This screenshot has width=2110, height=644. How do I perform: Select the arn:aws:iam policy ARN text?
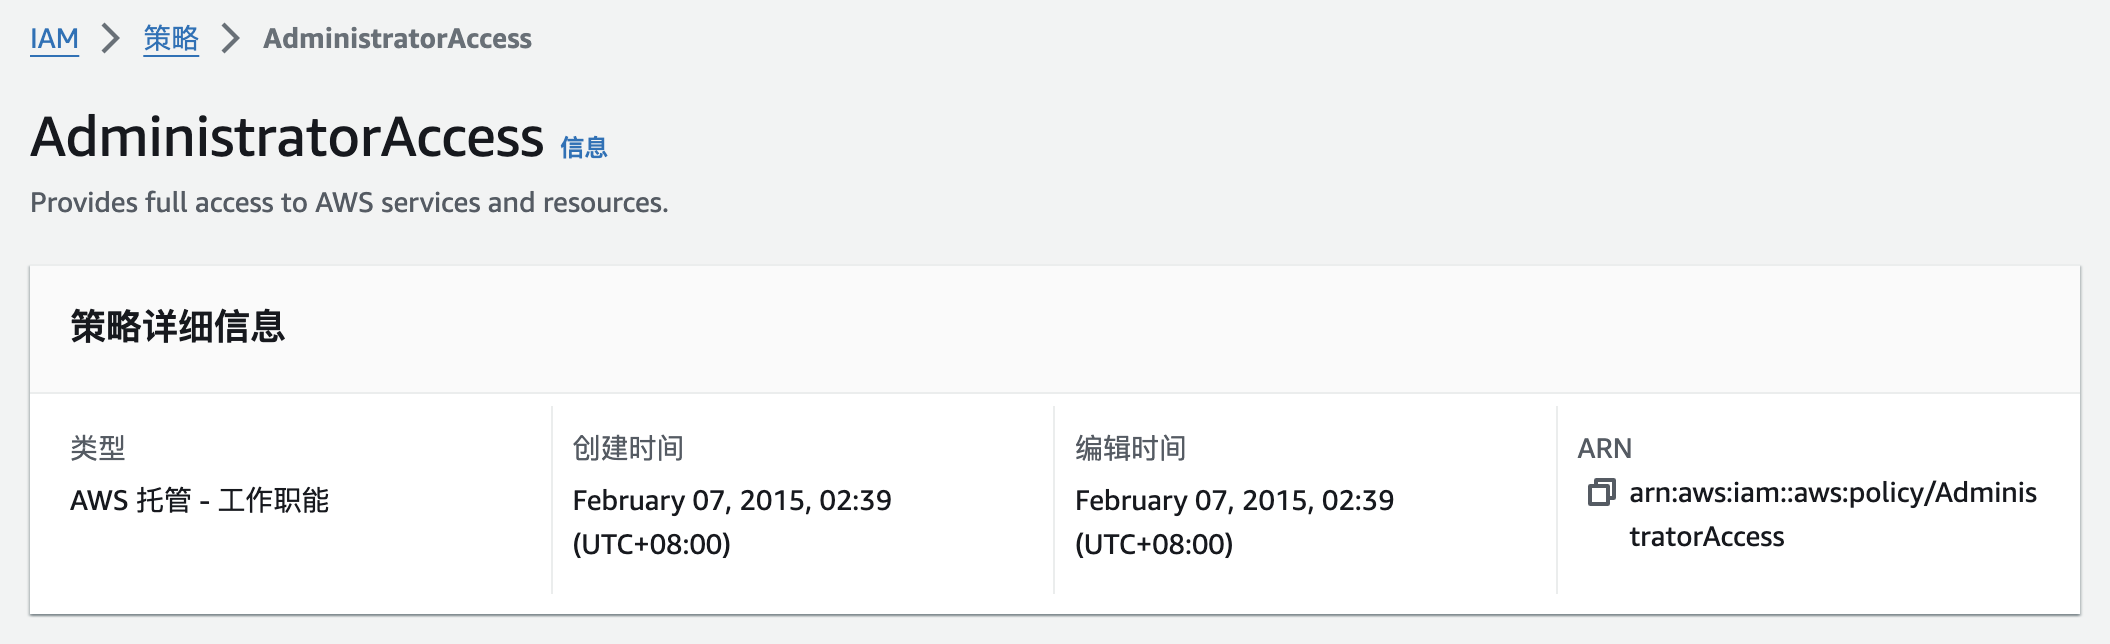(1832, 493)
